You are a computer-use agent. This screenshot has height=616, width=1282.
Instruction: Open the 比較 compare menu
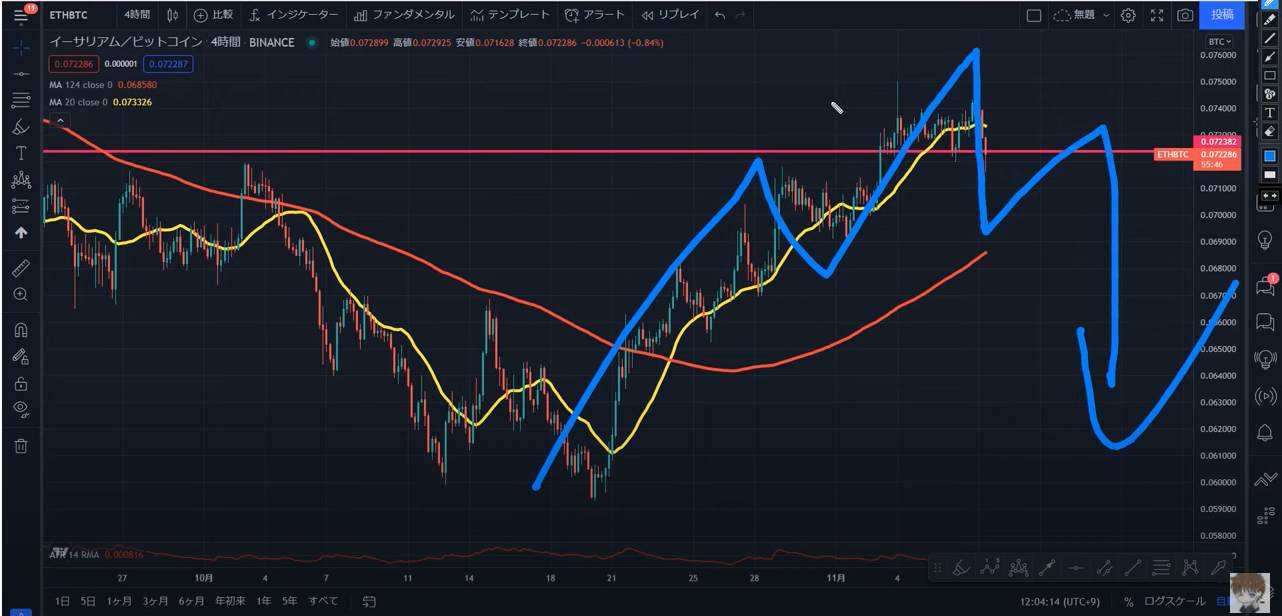214,15
